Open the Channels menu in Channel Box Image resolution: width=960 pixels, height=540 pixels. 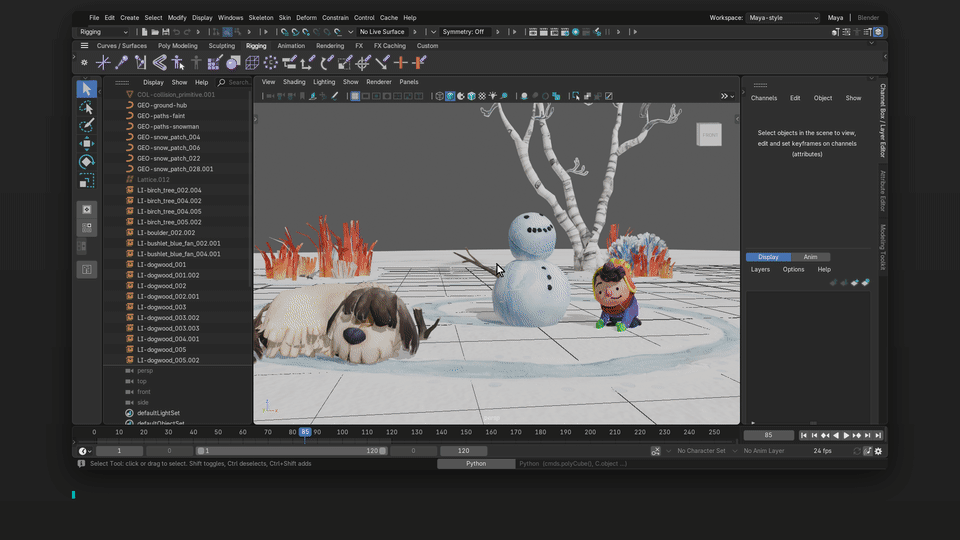pos(763,98)
